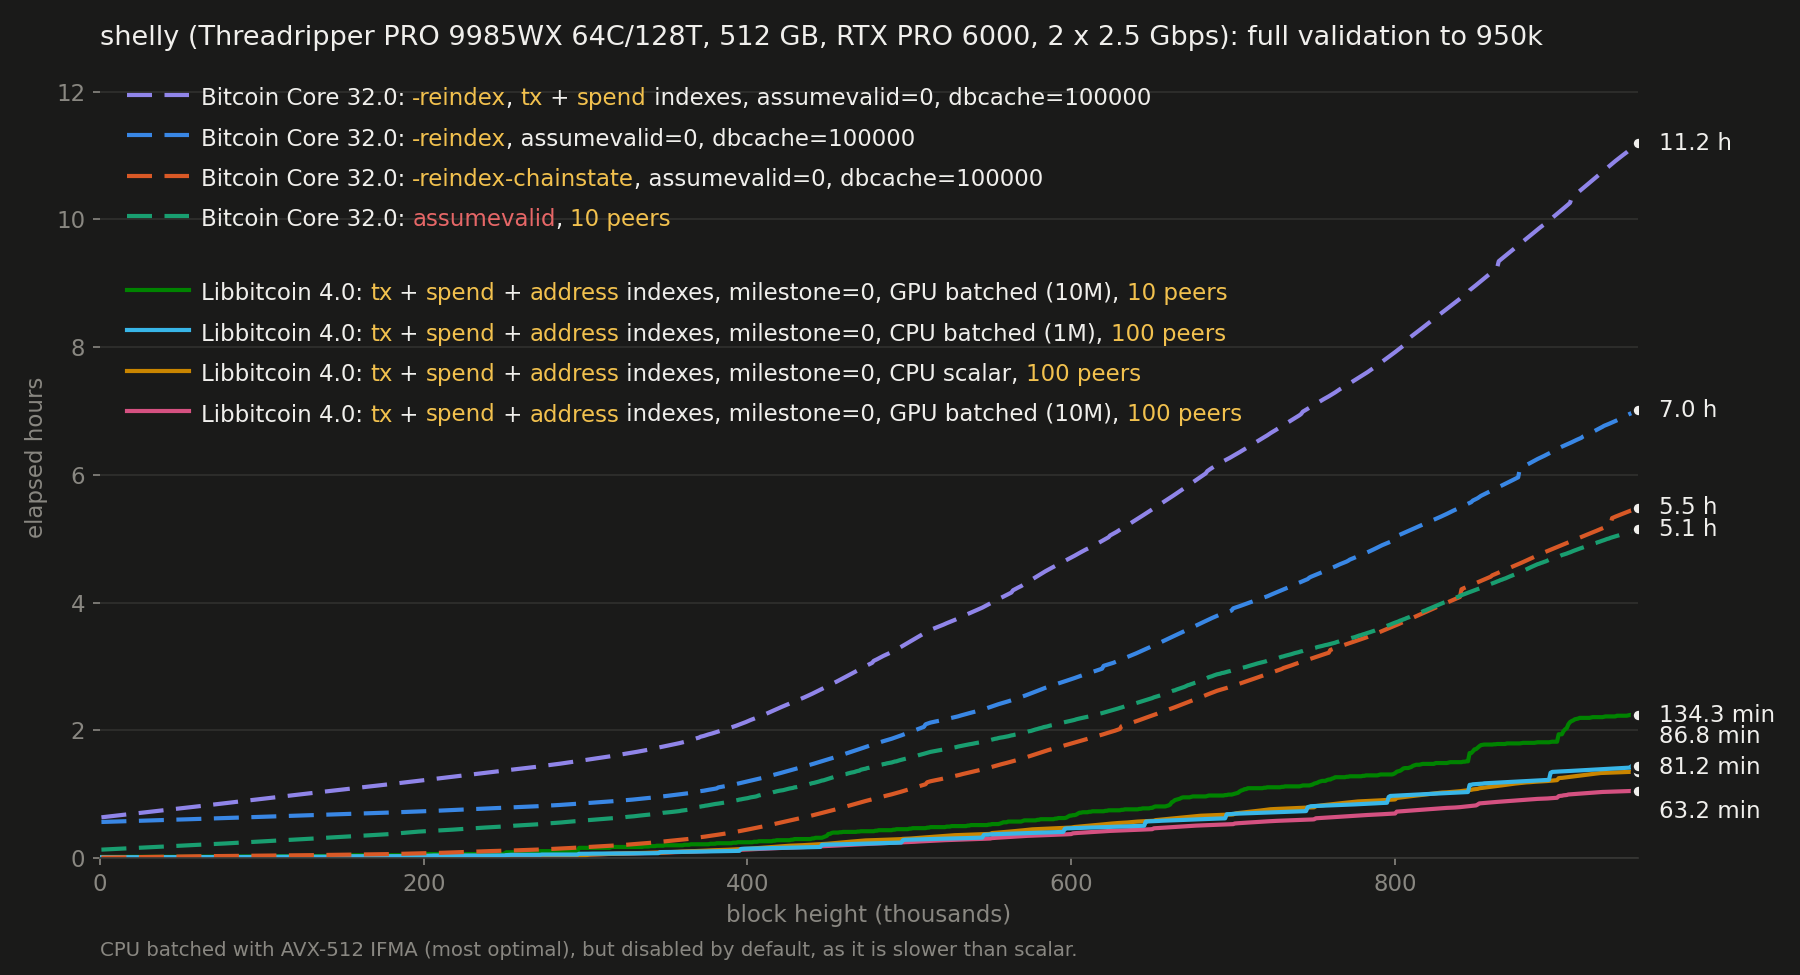
Task: Click the y-axis tick label '6'
Action: (78, 476)
